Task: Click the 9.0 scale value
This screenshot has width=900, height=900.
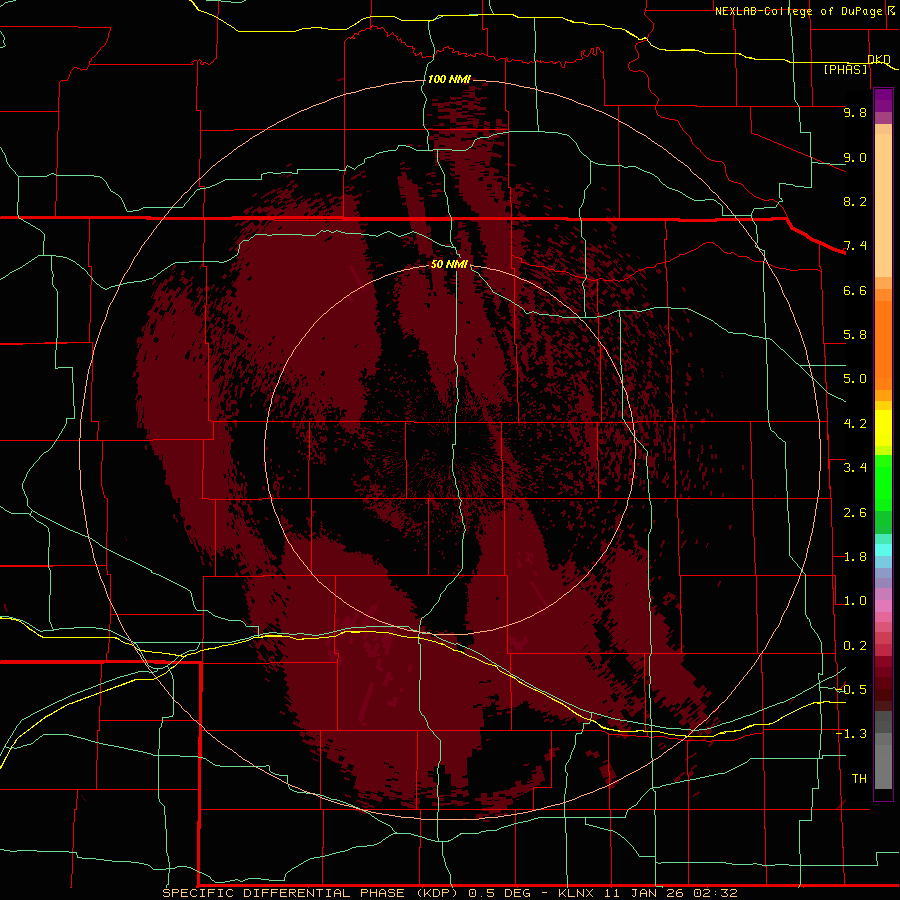Action: [855, 157]
